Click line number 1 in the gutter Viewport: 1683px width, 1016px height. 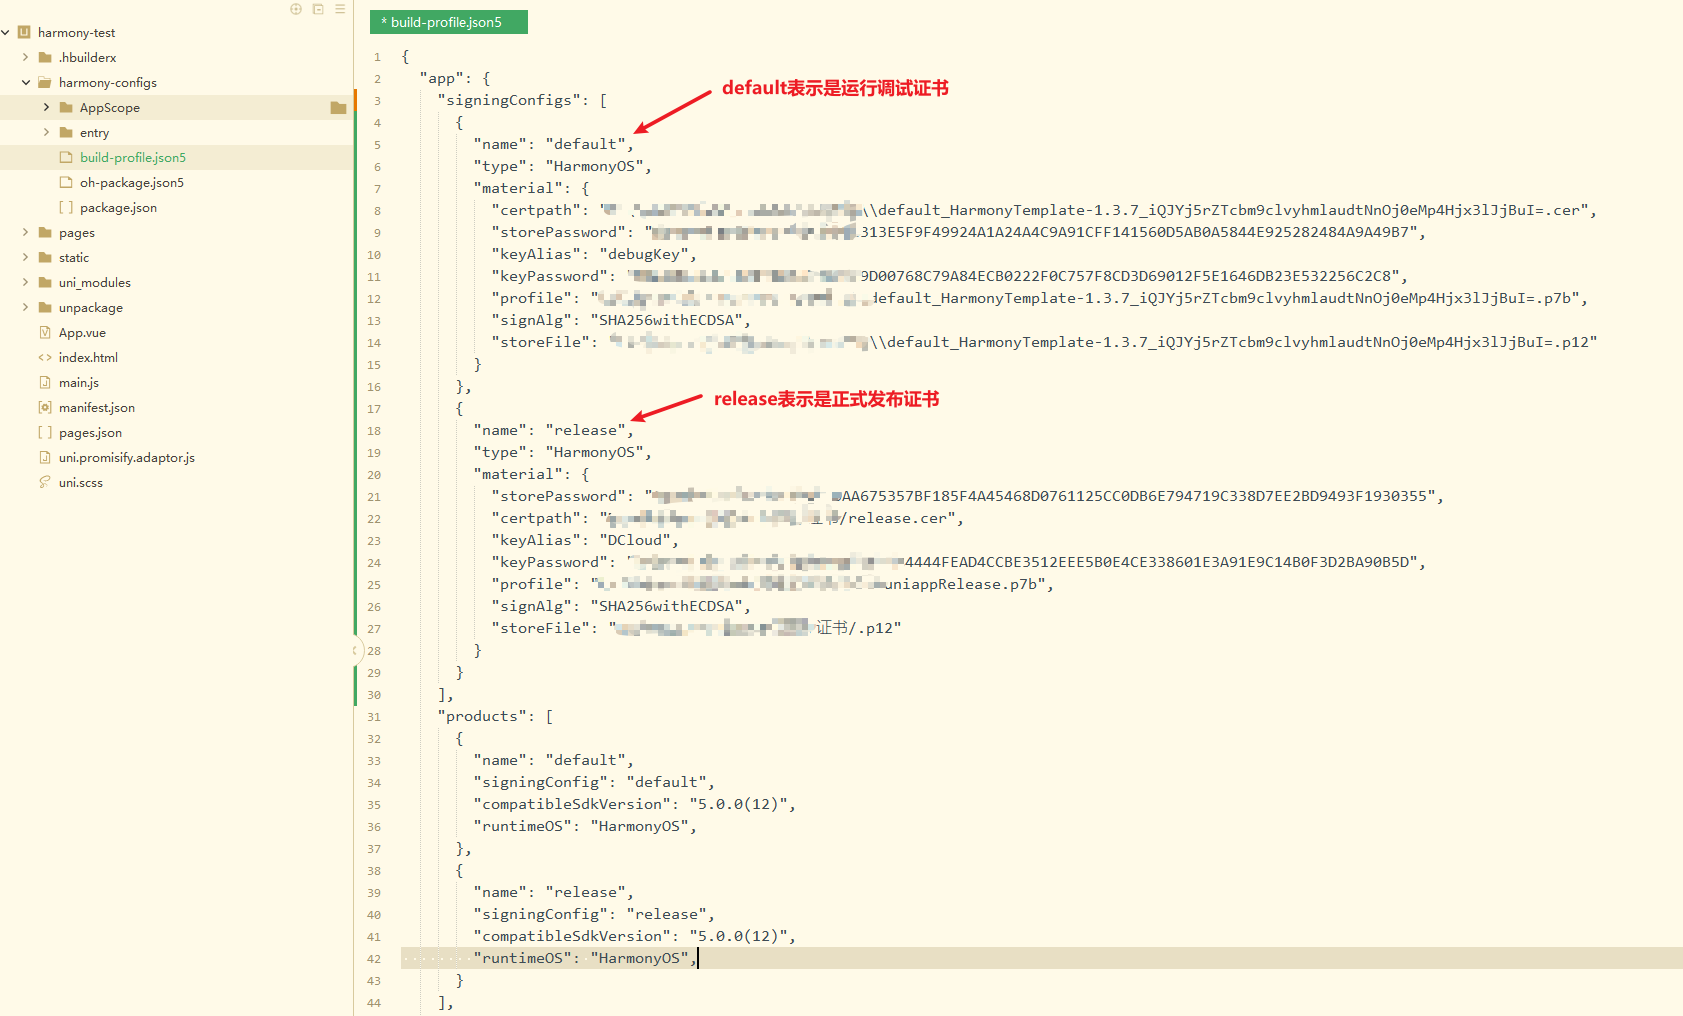tap(377, 57)
